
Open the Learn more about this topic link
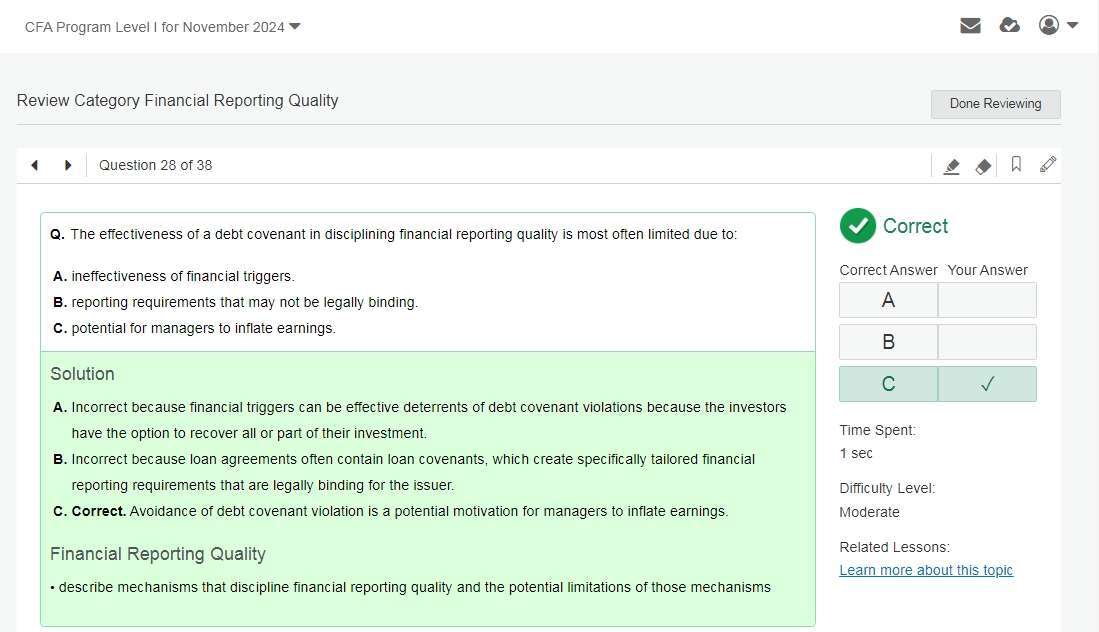coord(926,570)
